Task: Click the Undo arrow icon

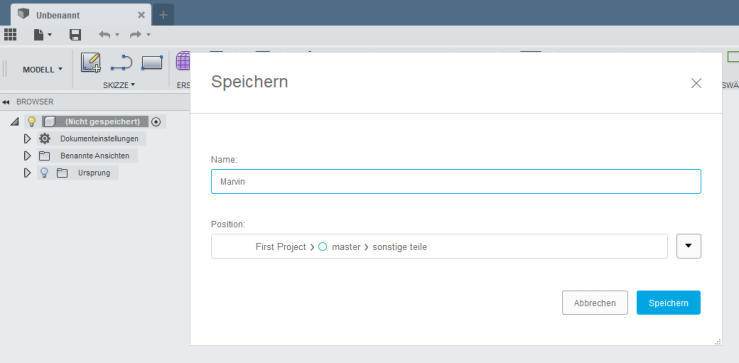Action: click(x=105, y=34)
